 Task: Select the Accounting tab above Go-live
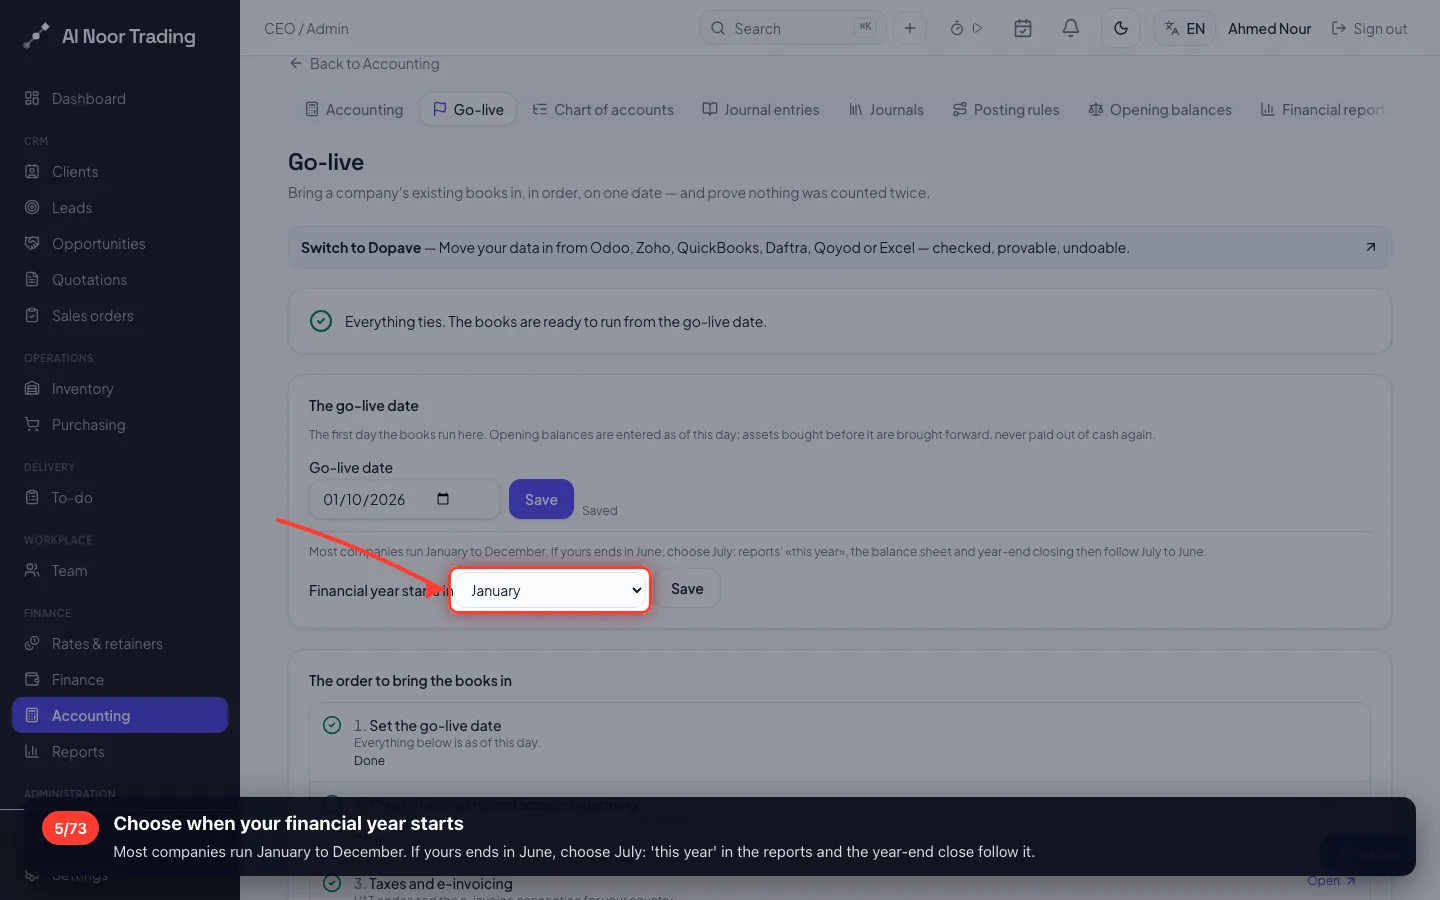point(354,109)
